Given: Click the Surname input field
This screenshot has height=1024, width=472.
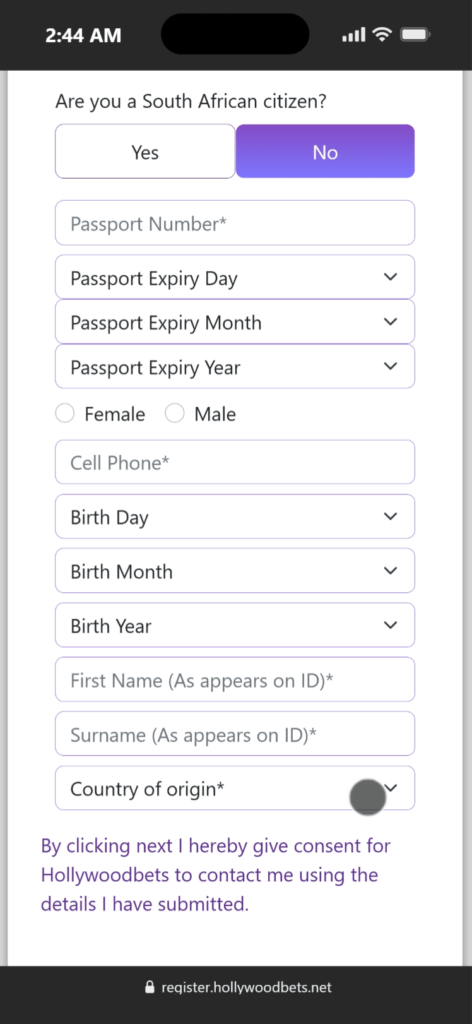Looking at the screenshot, I should pos(235,734).
